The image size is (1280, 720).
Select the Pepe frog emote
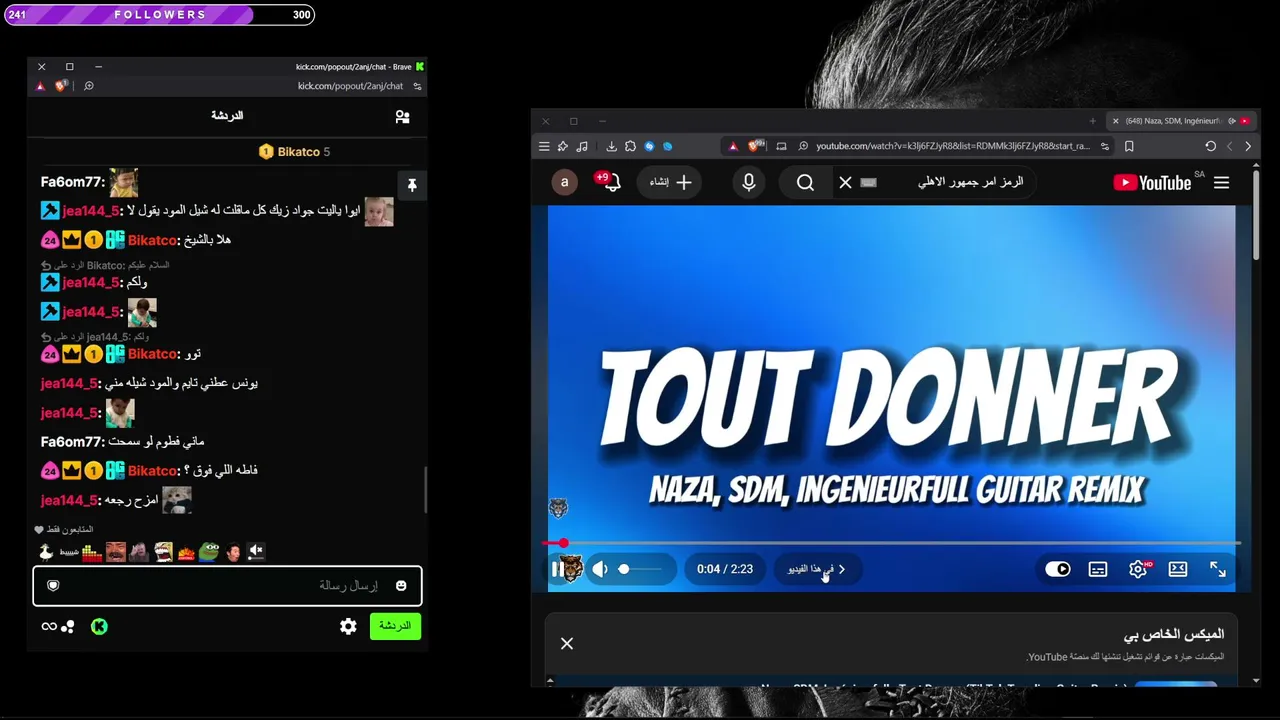(x=209, y=551)
